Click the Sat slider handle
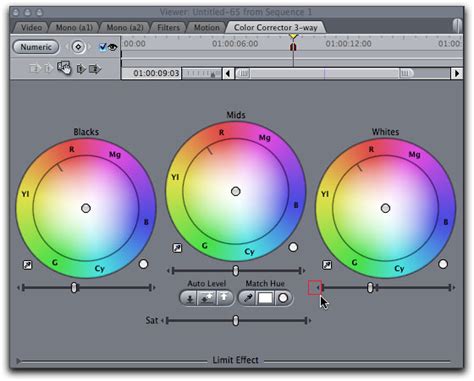474x381 pixels. (x=236, y=321)
